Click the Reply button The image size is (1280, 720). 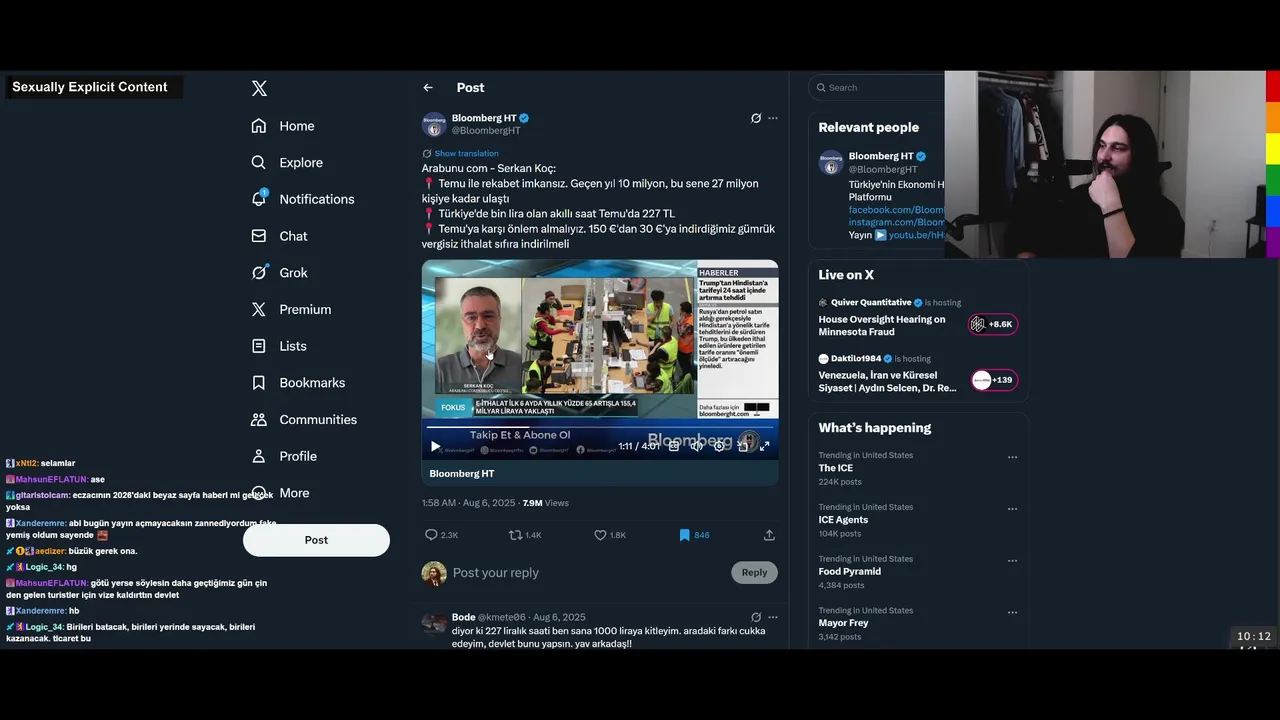click(754, 573)
